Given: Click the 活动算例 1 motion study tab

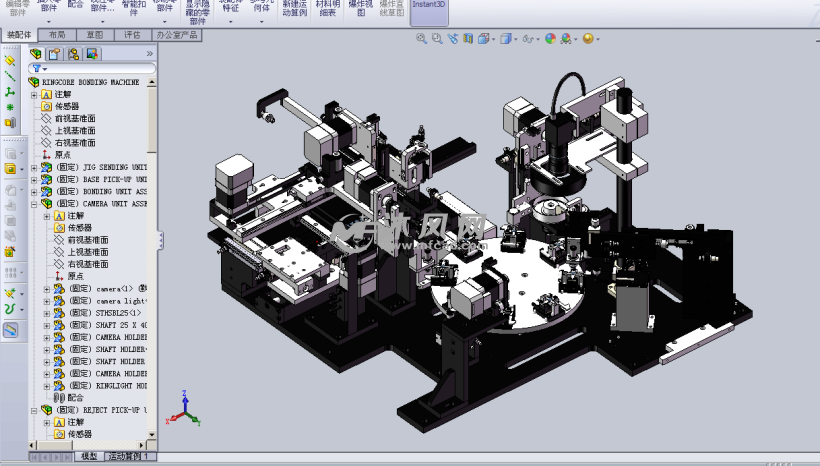Looking at the screenshot, I should (x=130, y=457).
